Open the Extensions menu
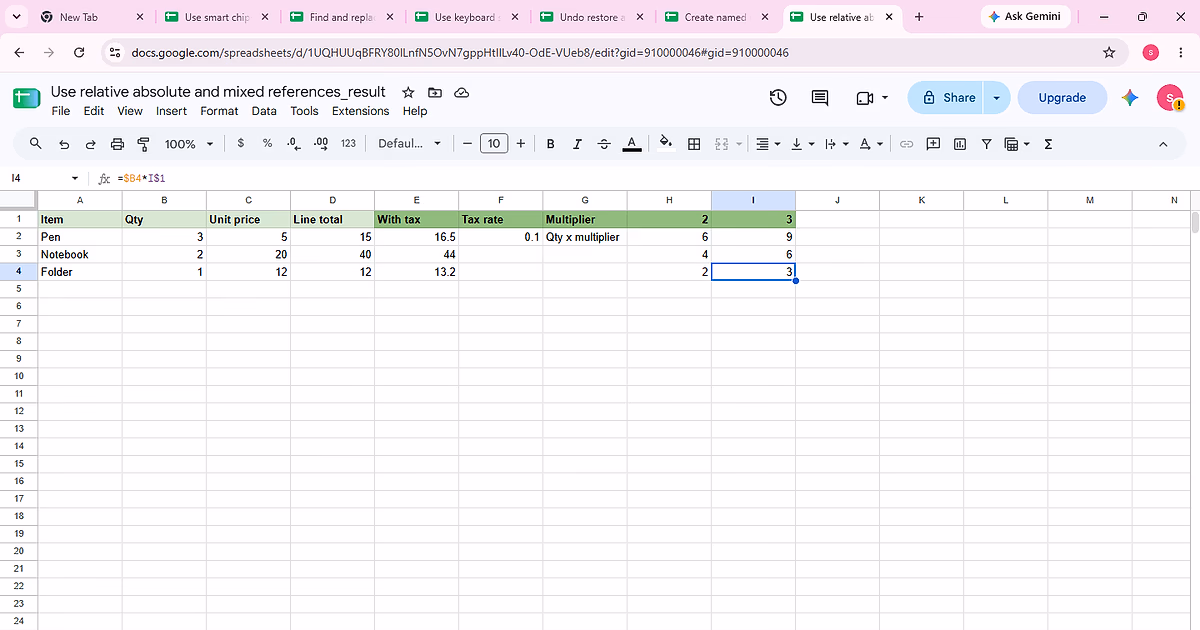The image size is (1200, 630). tap(360, 111)
